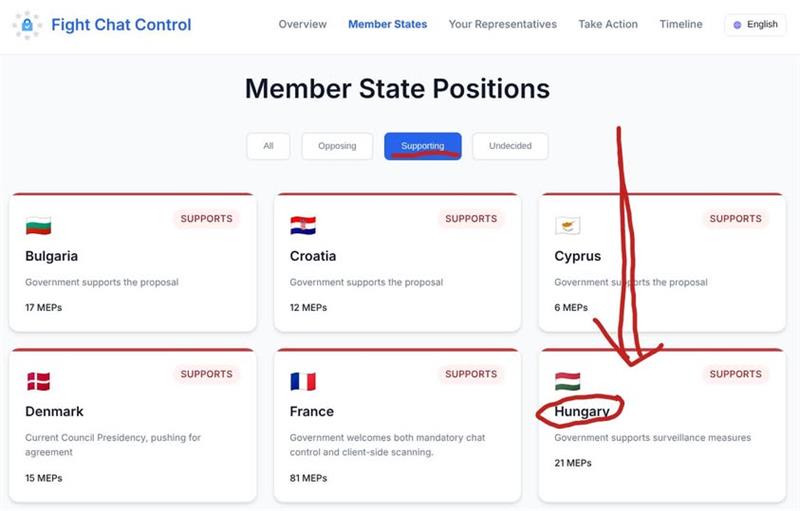Open the Member States nav tab
Screen dimensions: 800x511
pos(387,24)
